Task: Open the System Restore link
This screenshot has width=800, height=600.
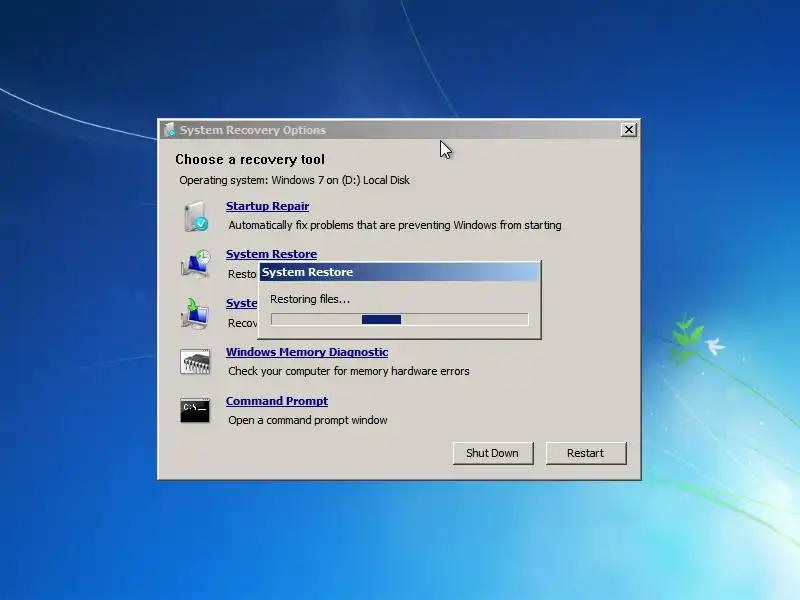Action: (x=271, y=254)
